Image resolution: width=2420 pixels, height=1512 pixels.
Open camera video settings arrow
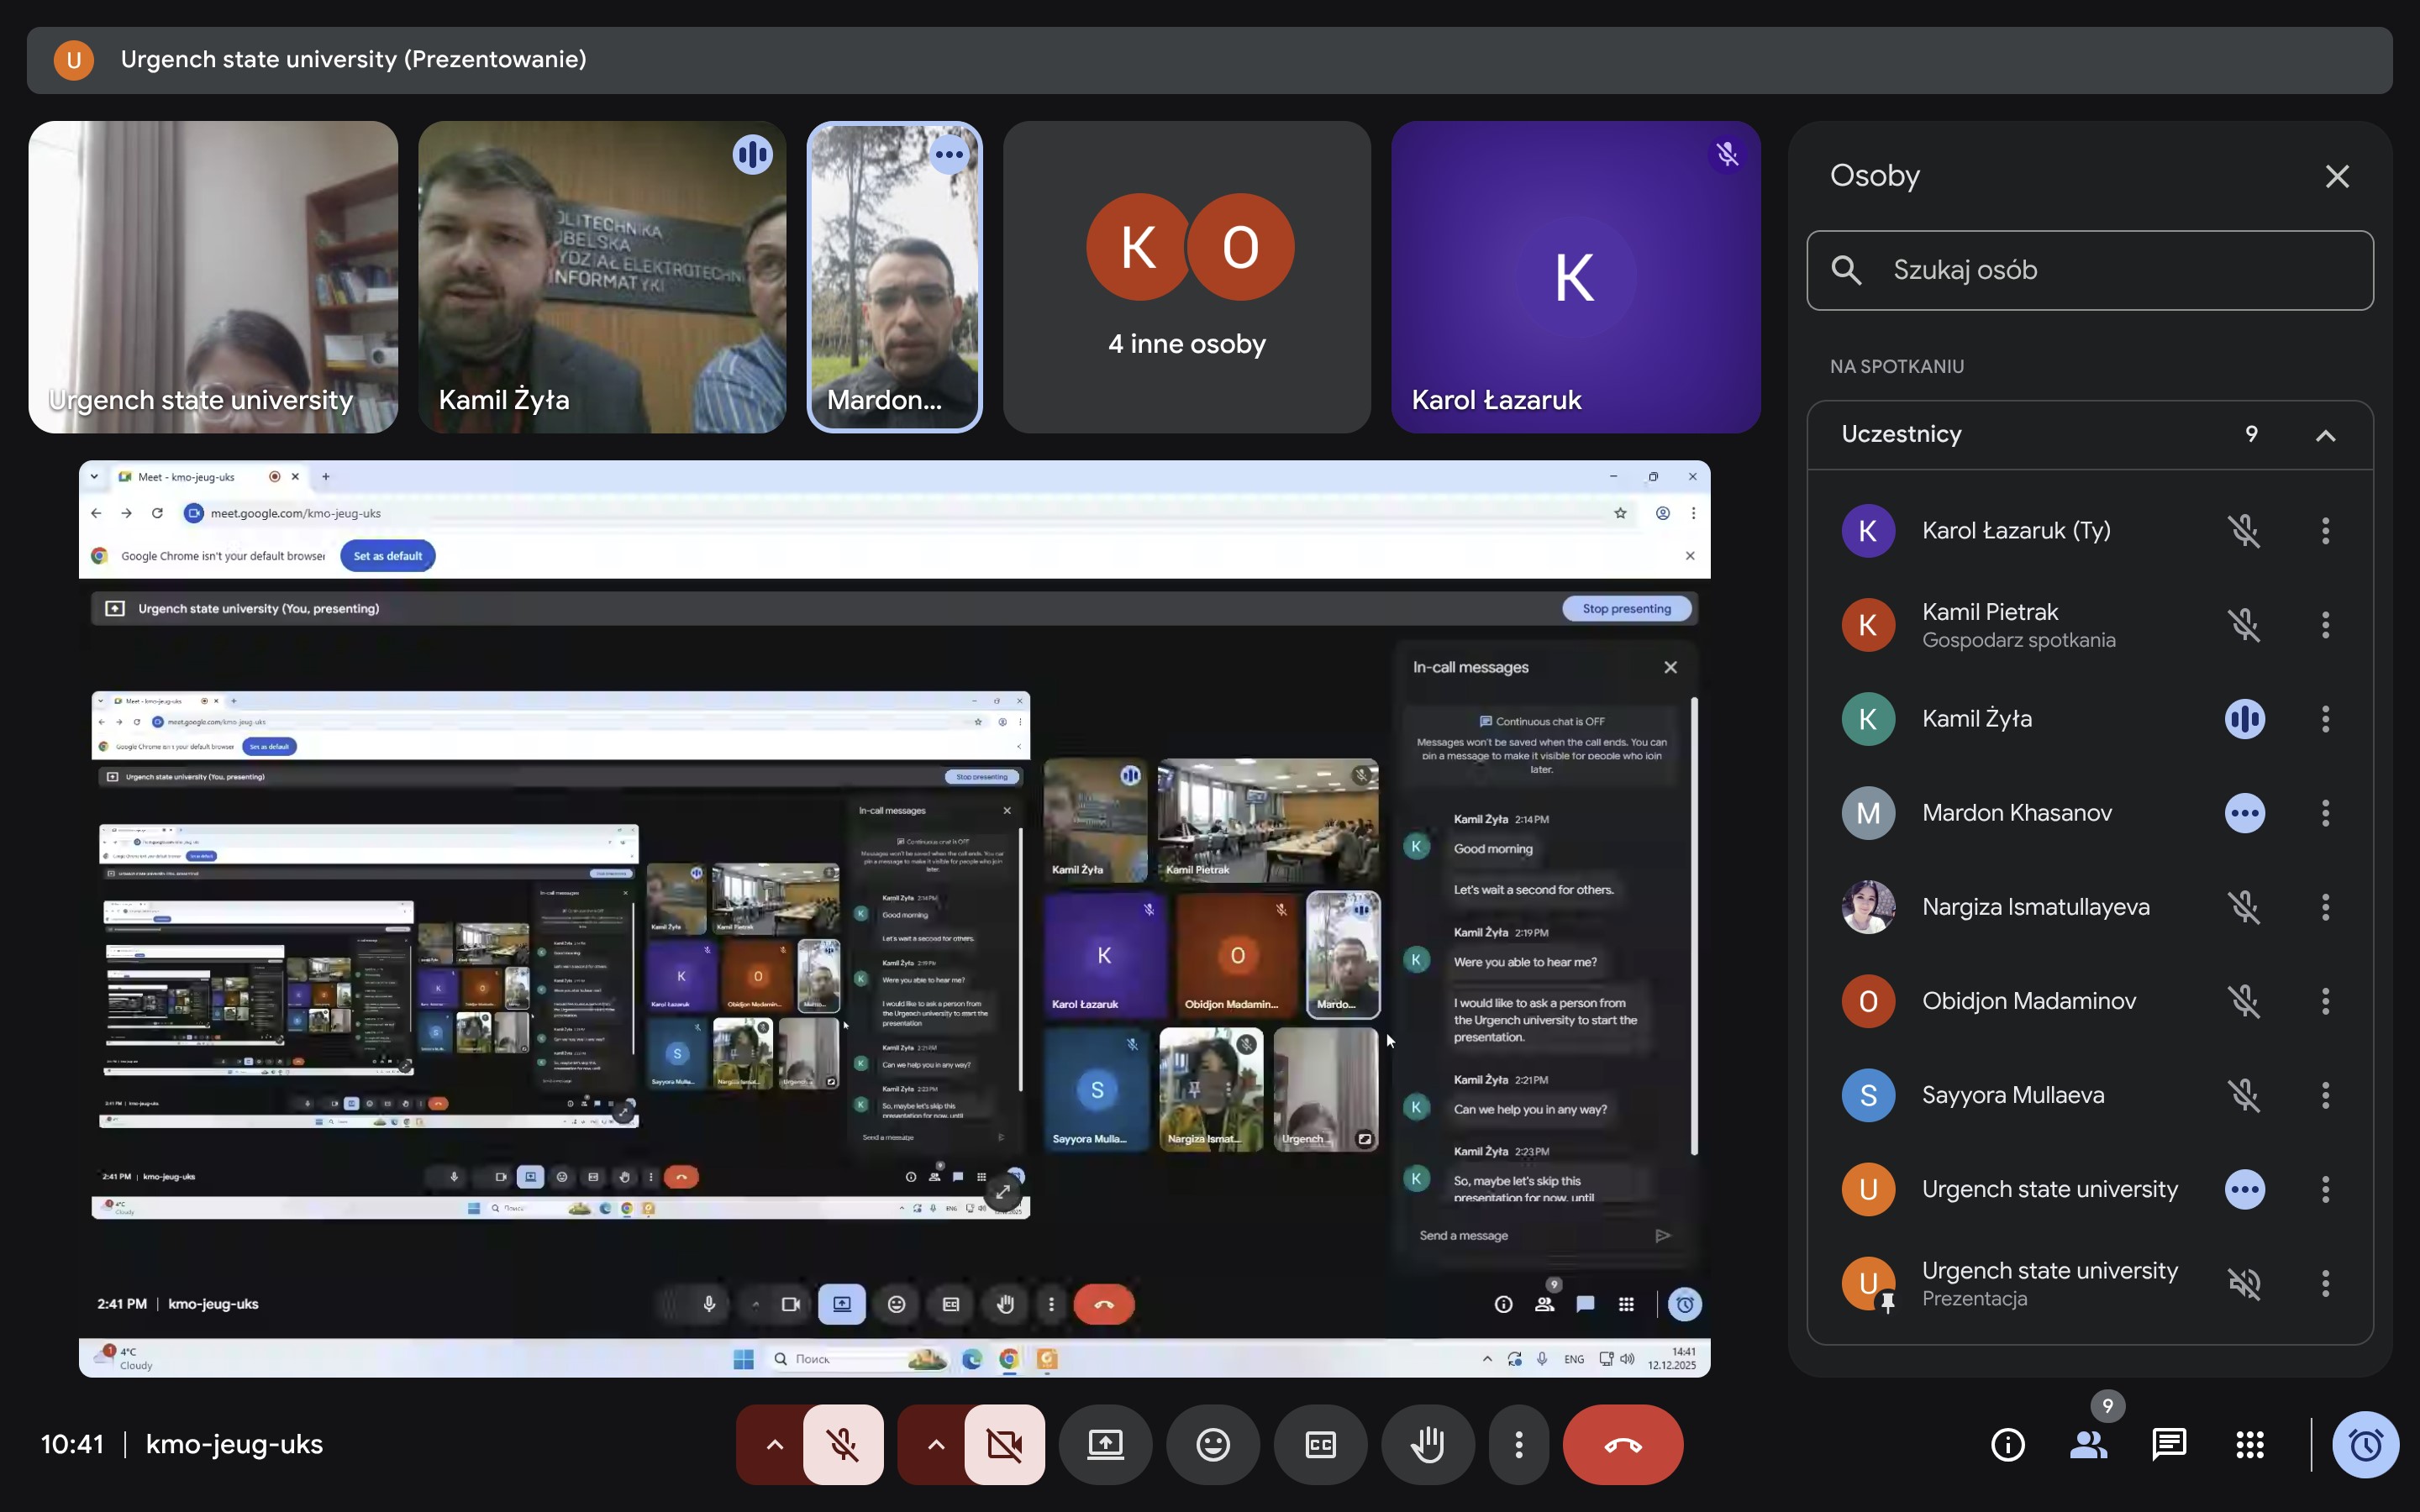[935, 1444]
